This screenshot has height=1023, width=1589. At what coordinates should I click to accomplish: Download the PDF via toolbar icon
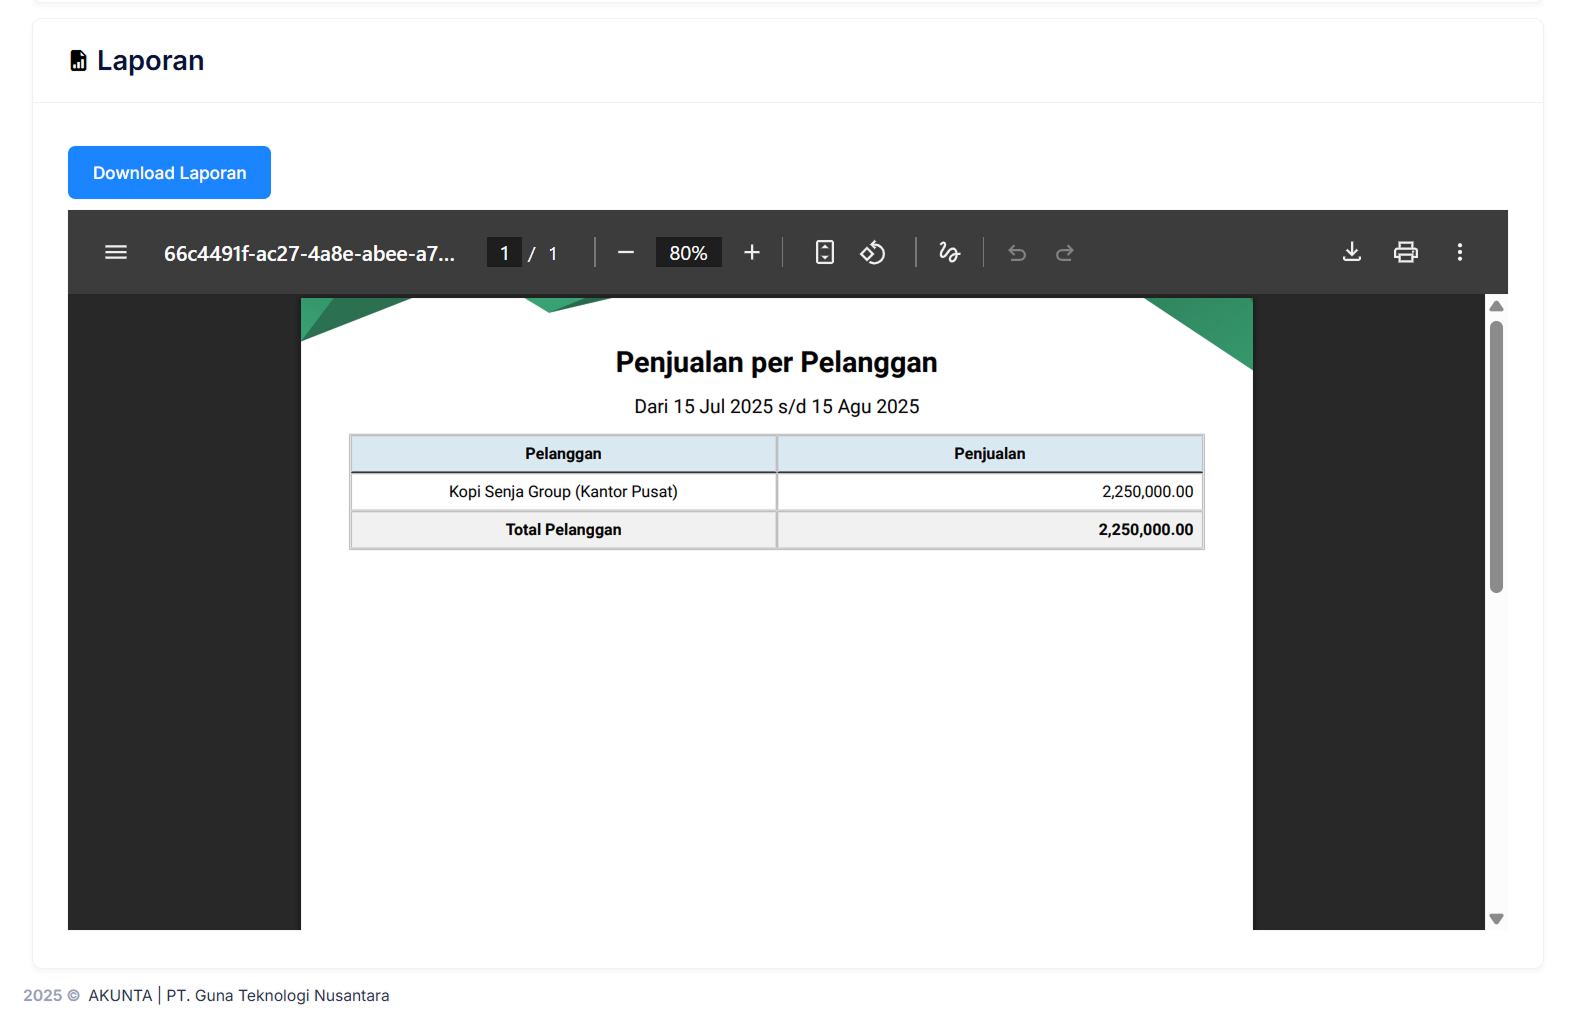1352,252
